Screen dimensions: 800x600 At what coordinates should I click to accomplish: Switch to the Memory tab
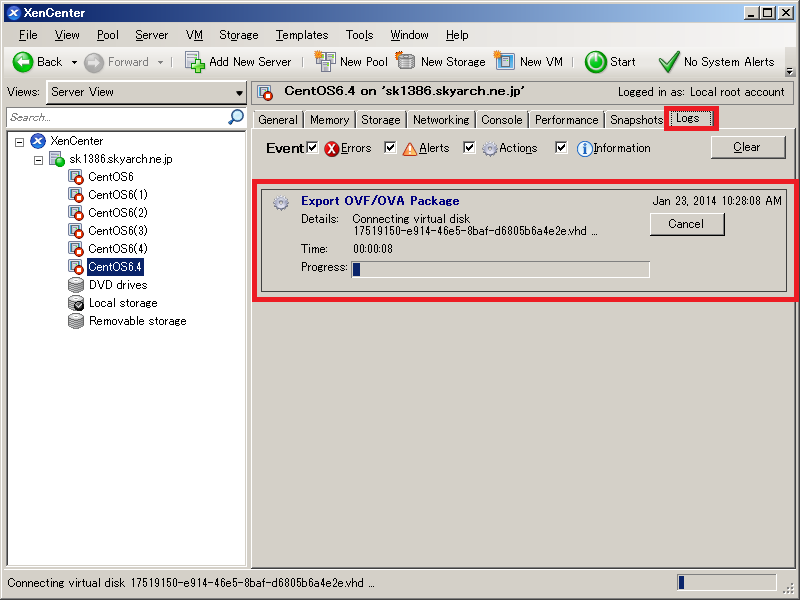click(x=330, y=120)
